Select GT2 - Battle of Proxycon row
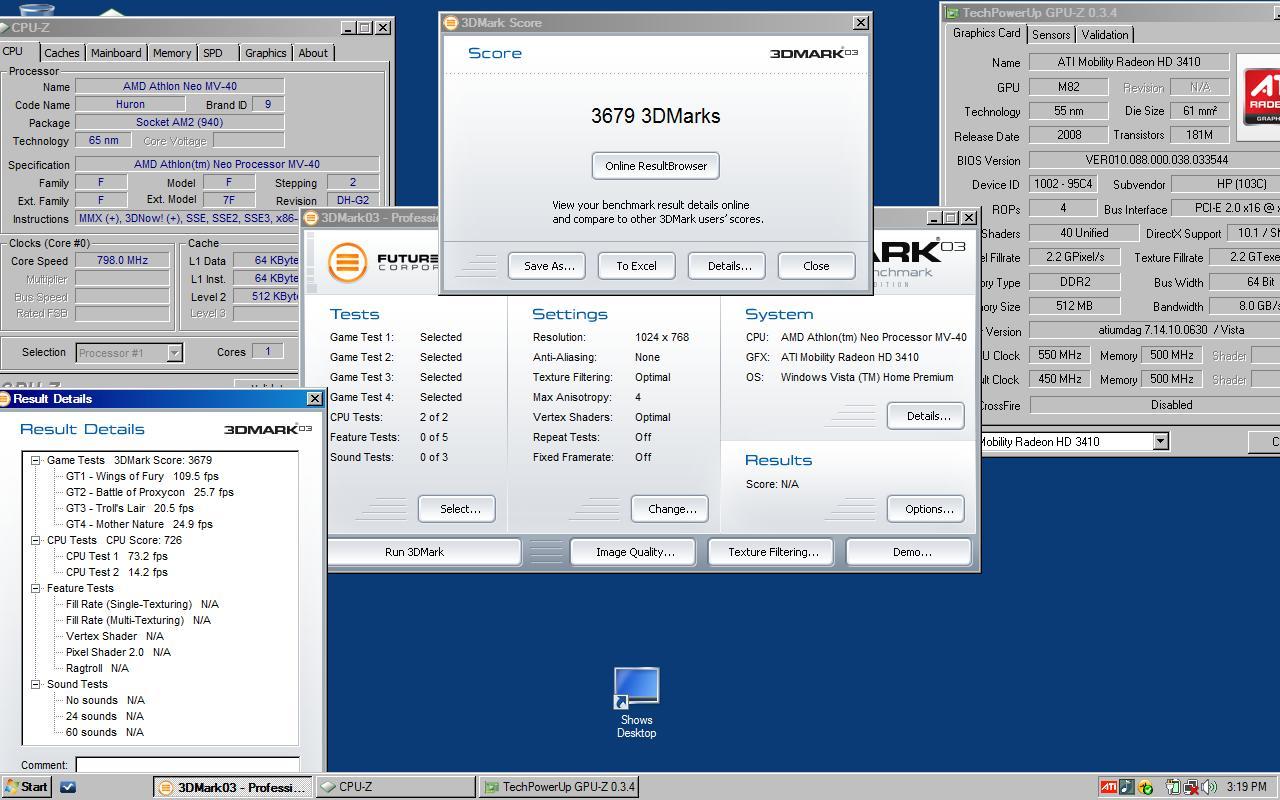 [x=150, y=493]
